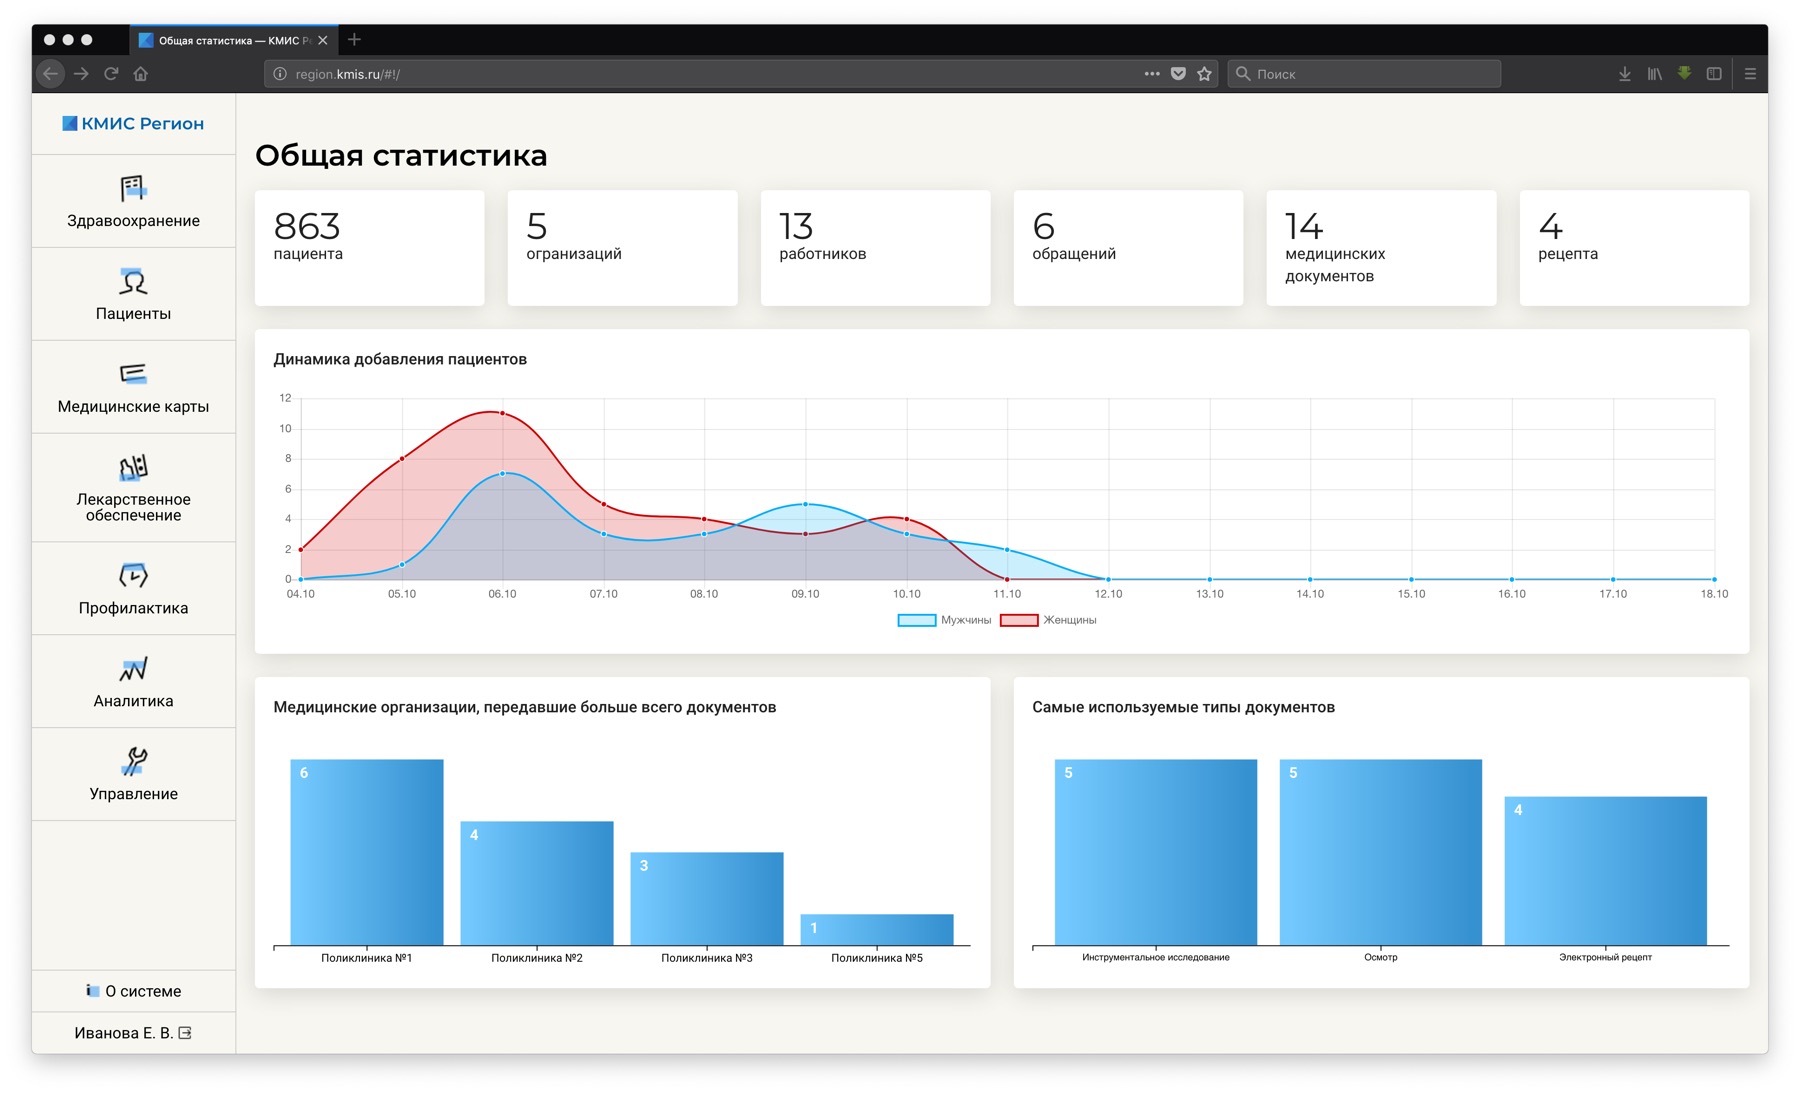The width and height of the screenshot is (1800, 1093).
Task: Open the Управление wrench icon
Action: coord(133,761)
